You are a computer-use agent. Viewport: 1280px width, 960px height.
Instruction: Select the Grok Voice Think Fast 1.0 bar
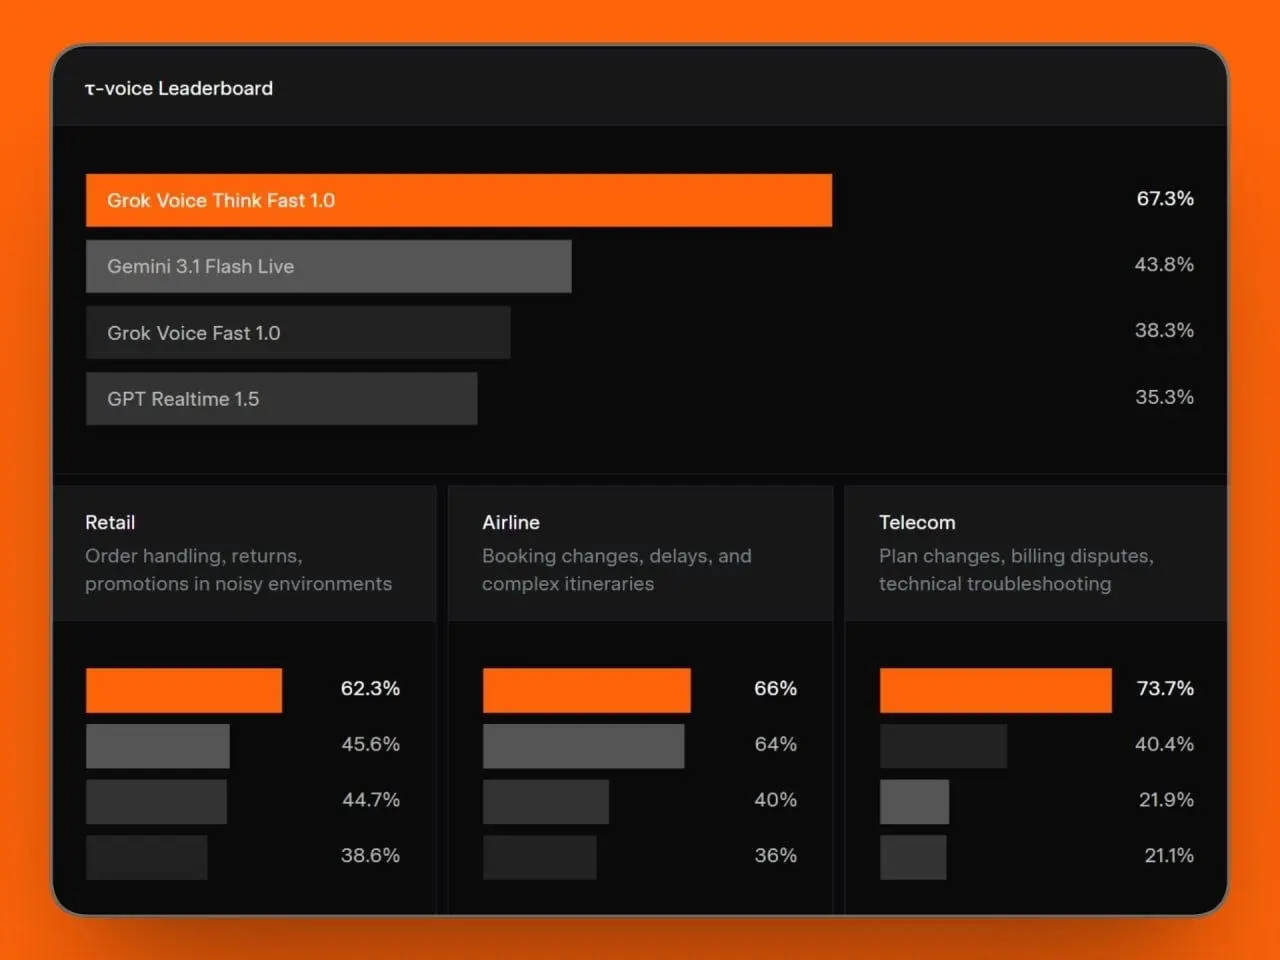(x=459, y=200)
